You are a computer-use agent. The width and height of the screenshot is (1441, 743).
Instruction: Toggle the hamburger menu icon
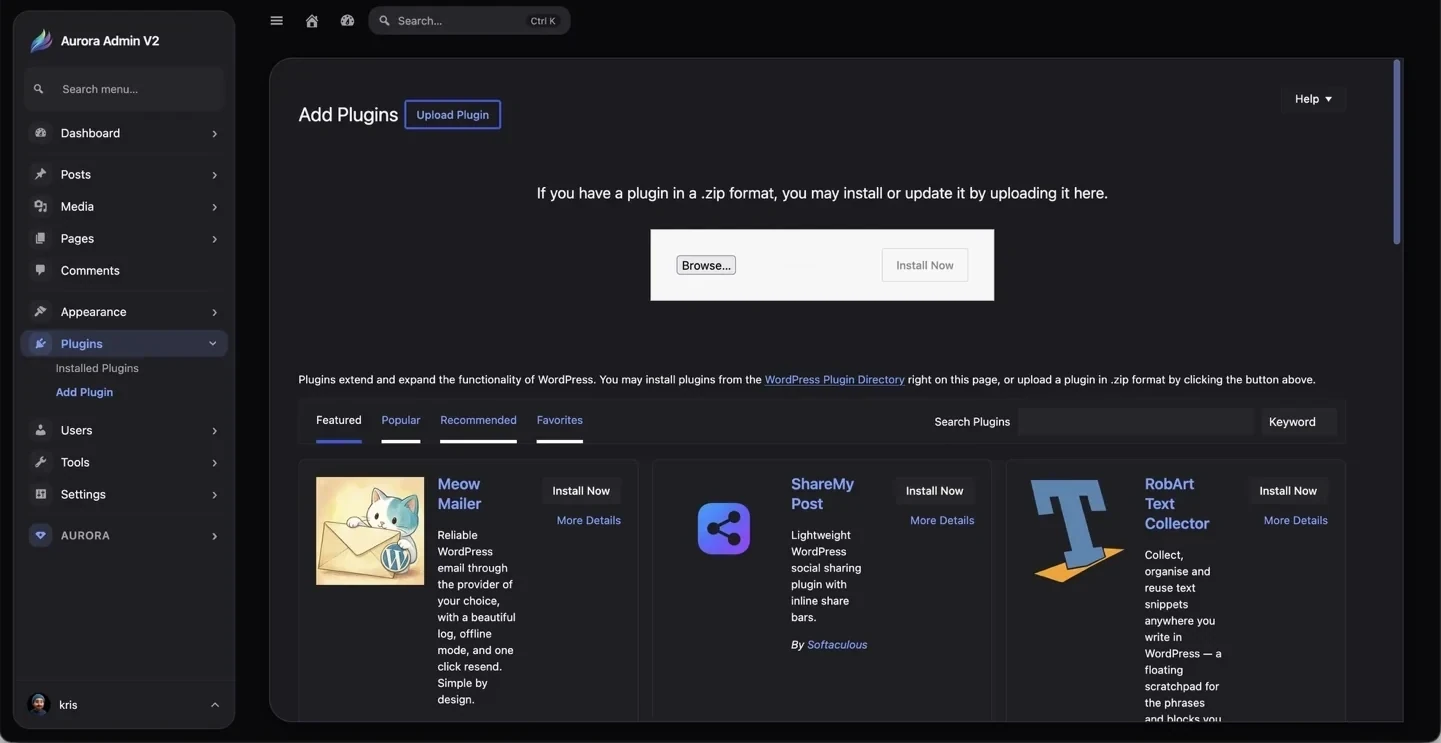[x=277, y=20]
